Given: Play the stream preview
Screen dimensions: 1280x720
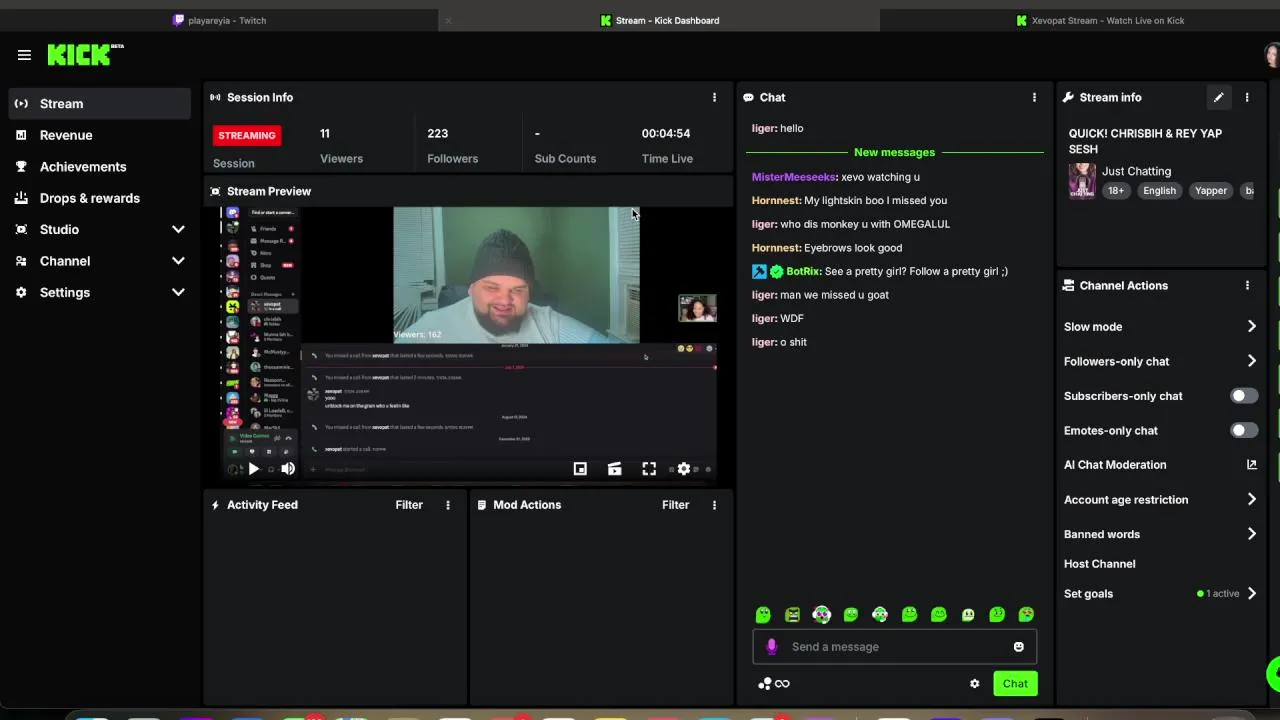Looking at the screenshot, I should point(253,468).
